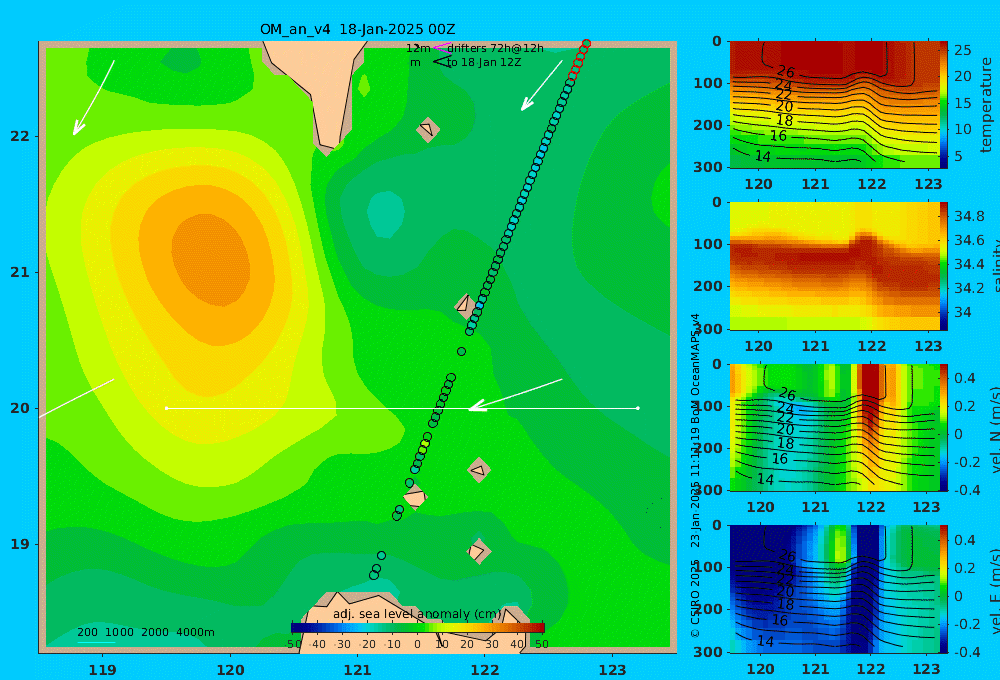
Task: Click the 'adj. sea level anomaly (cm)' label
Action: click(417, 614)
